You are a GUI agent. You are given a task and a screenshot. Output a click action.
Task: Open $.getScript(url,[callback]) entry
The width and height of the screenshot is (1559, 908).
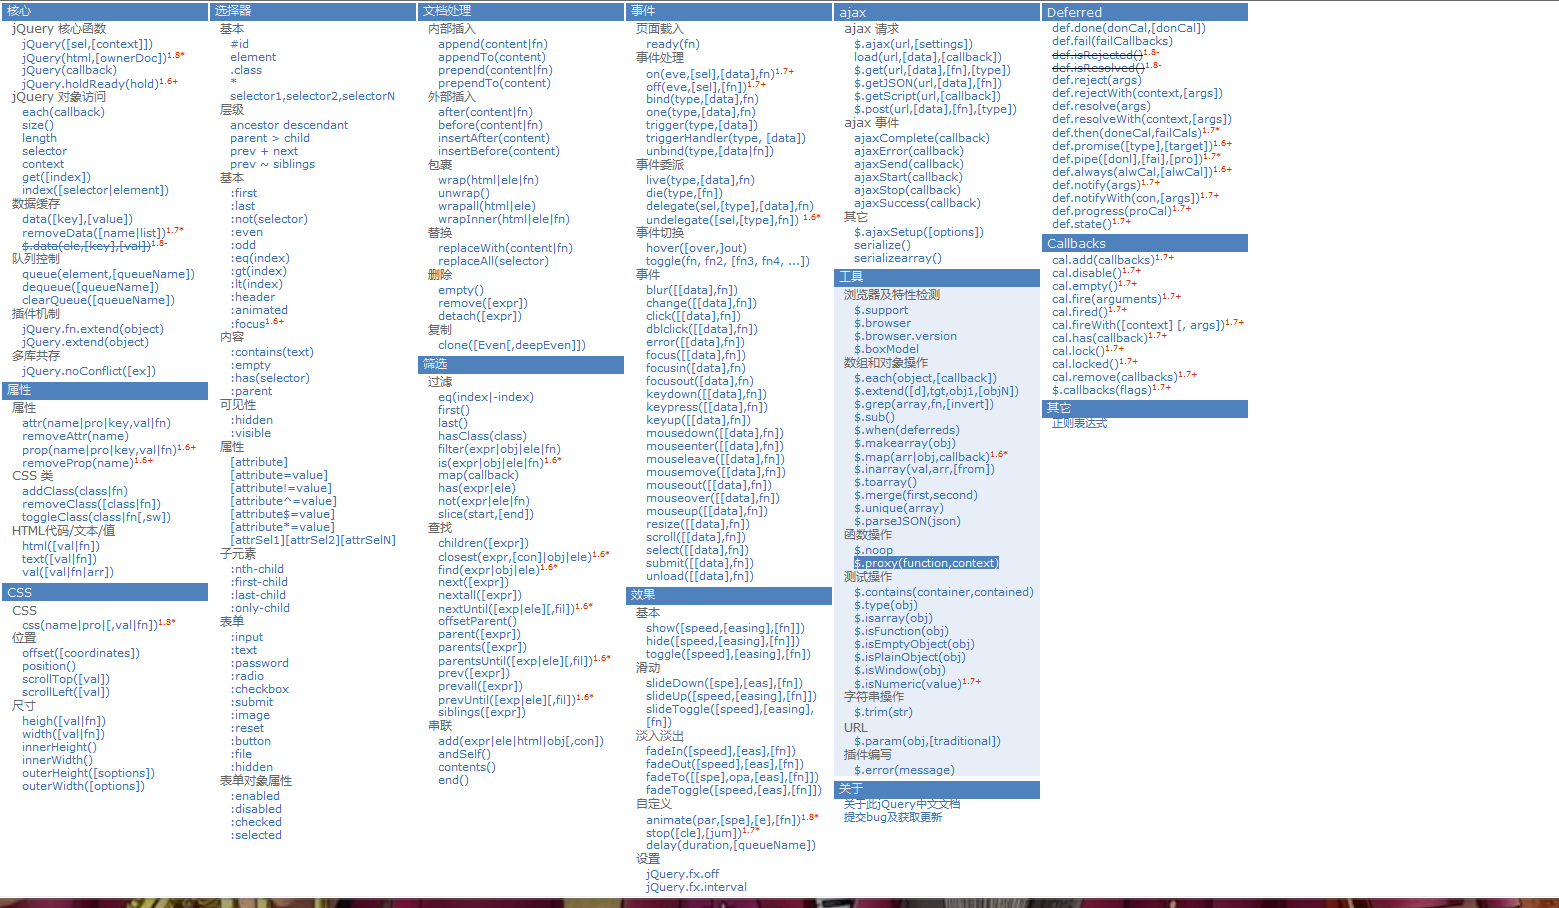pos(927,96)
